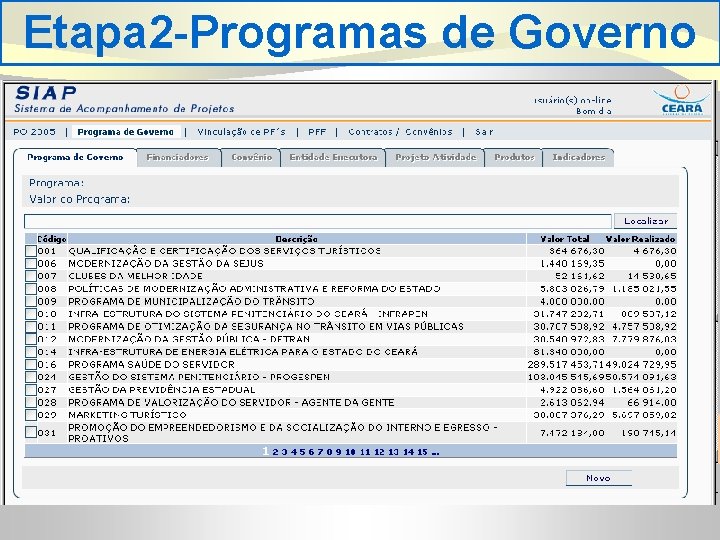This screenshot has height=540, width=720.
Task: Check box for Gestão da Previdência Estadual
Action: point(31,390)
